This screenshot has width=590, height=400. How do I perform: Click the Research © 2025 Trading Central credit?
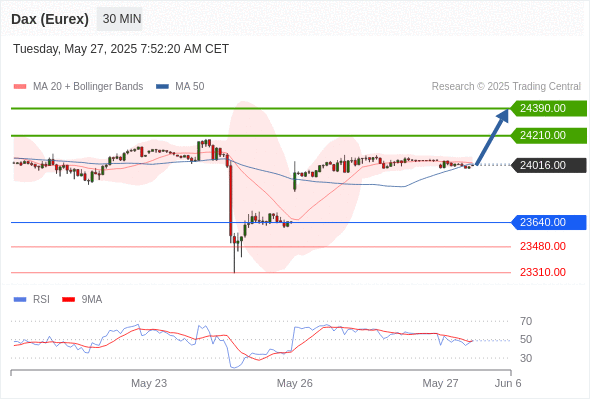(x=506, y=87)
